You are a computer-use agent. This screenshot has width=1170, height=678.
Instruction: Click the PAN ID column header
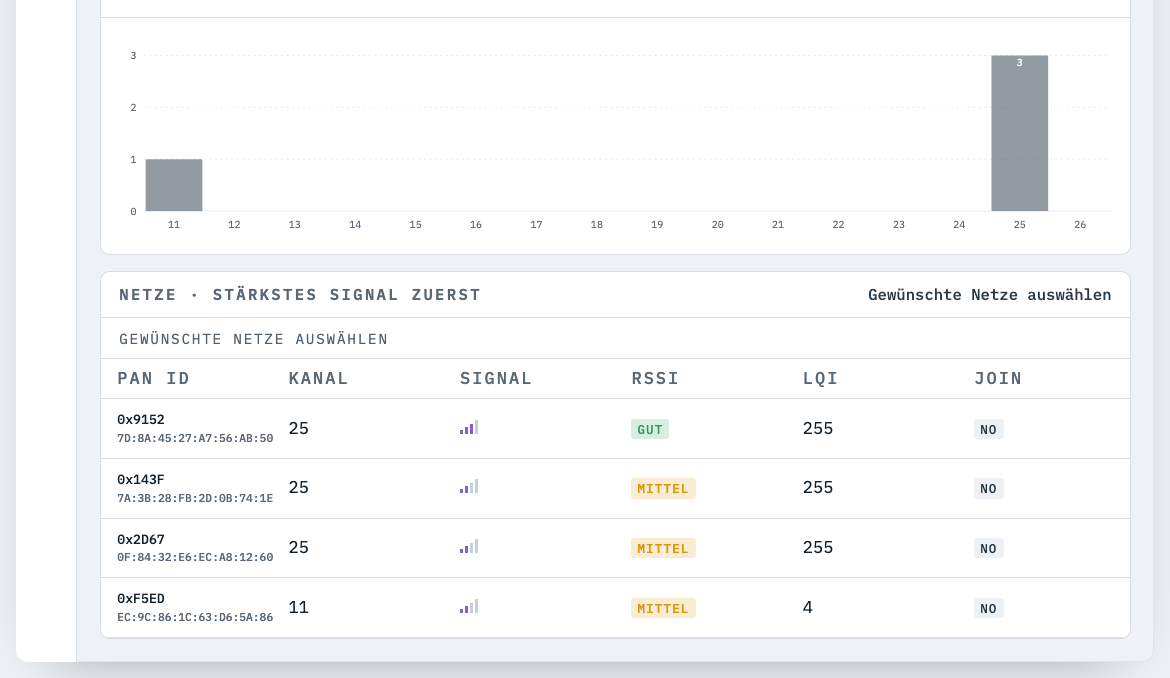(154, 378)
